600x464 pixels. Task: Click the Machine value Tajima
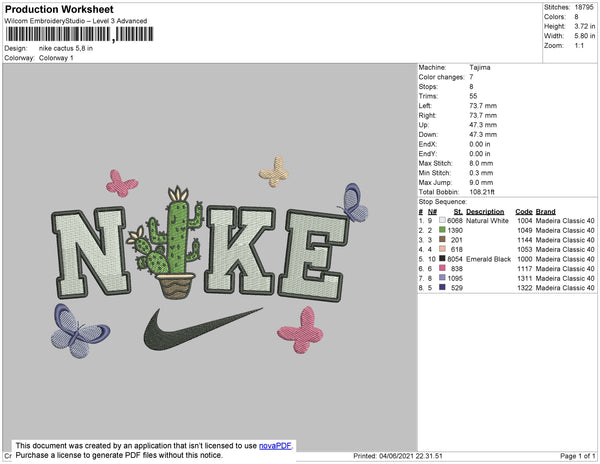point(480,67)
